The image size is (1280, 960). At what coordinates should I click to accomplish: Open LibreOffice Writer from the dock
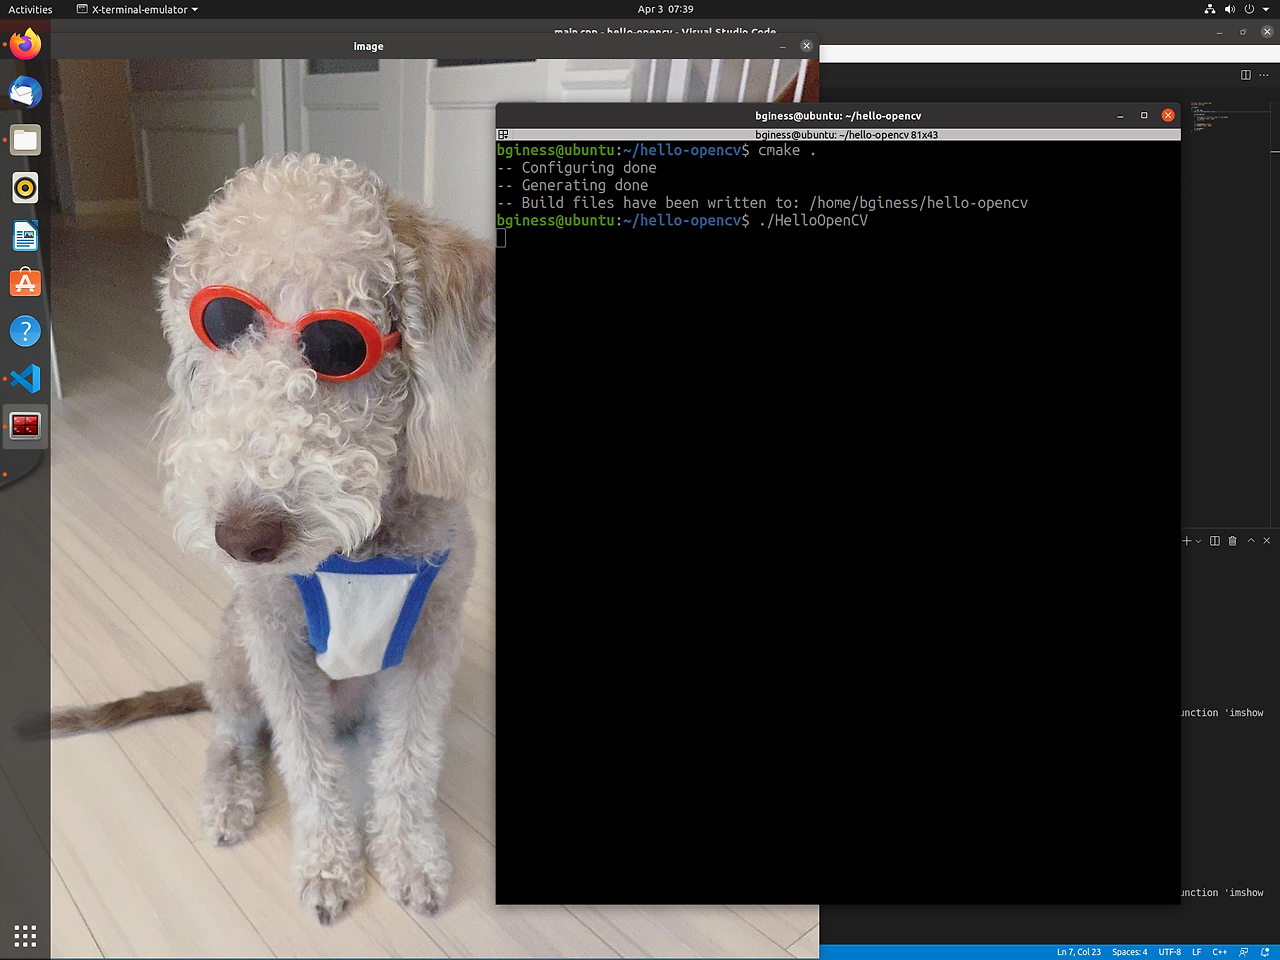click(24, 235)
